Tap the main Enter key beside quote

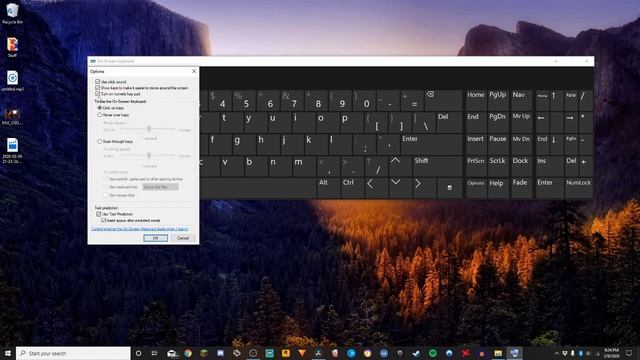point(431,144)
